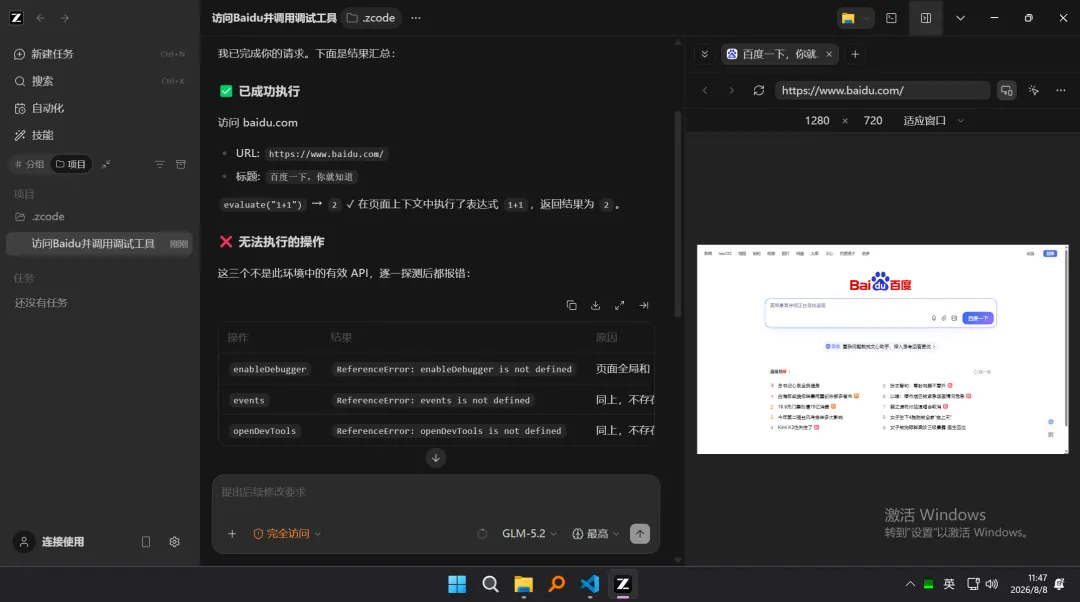
Task: Open the 自动化 automation page
Action: (x=99, y=108)
